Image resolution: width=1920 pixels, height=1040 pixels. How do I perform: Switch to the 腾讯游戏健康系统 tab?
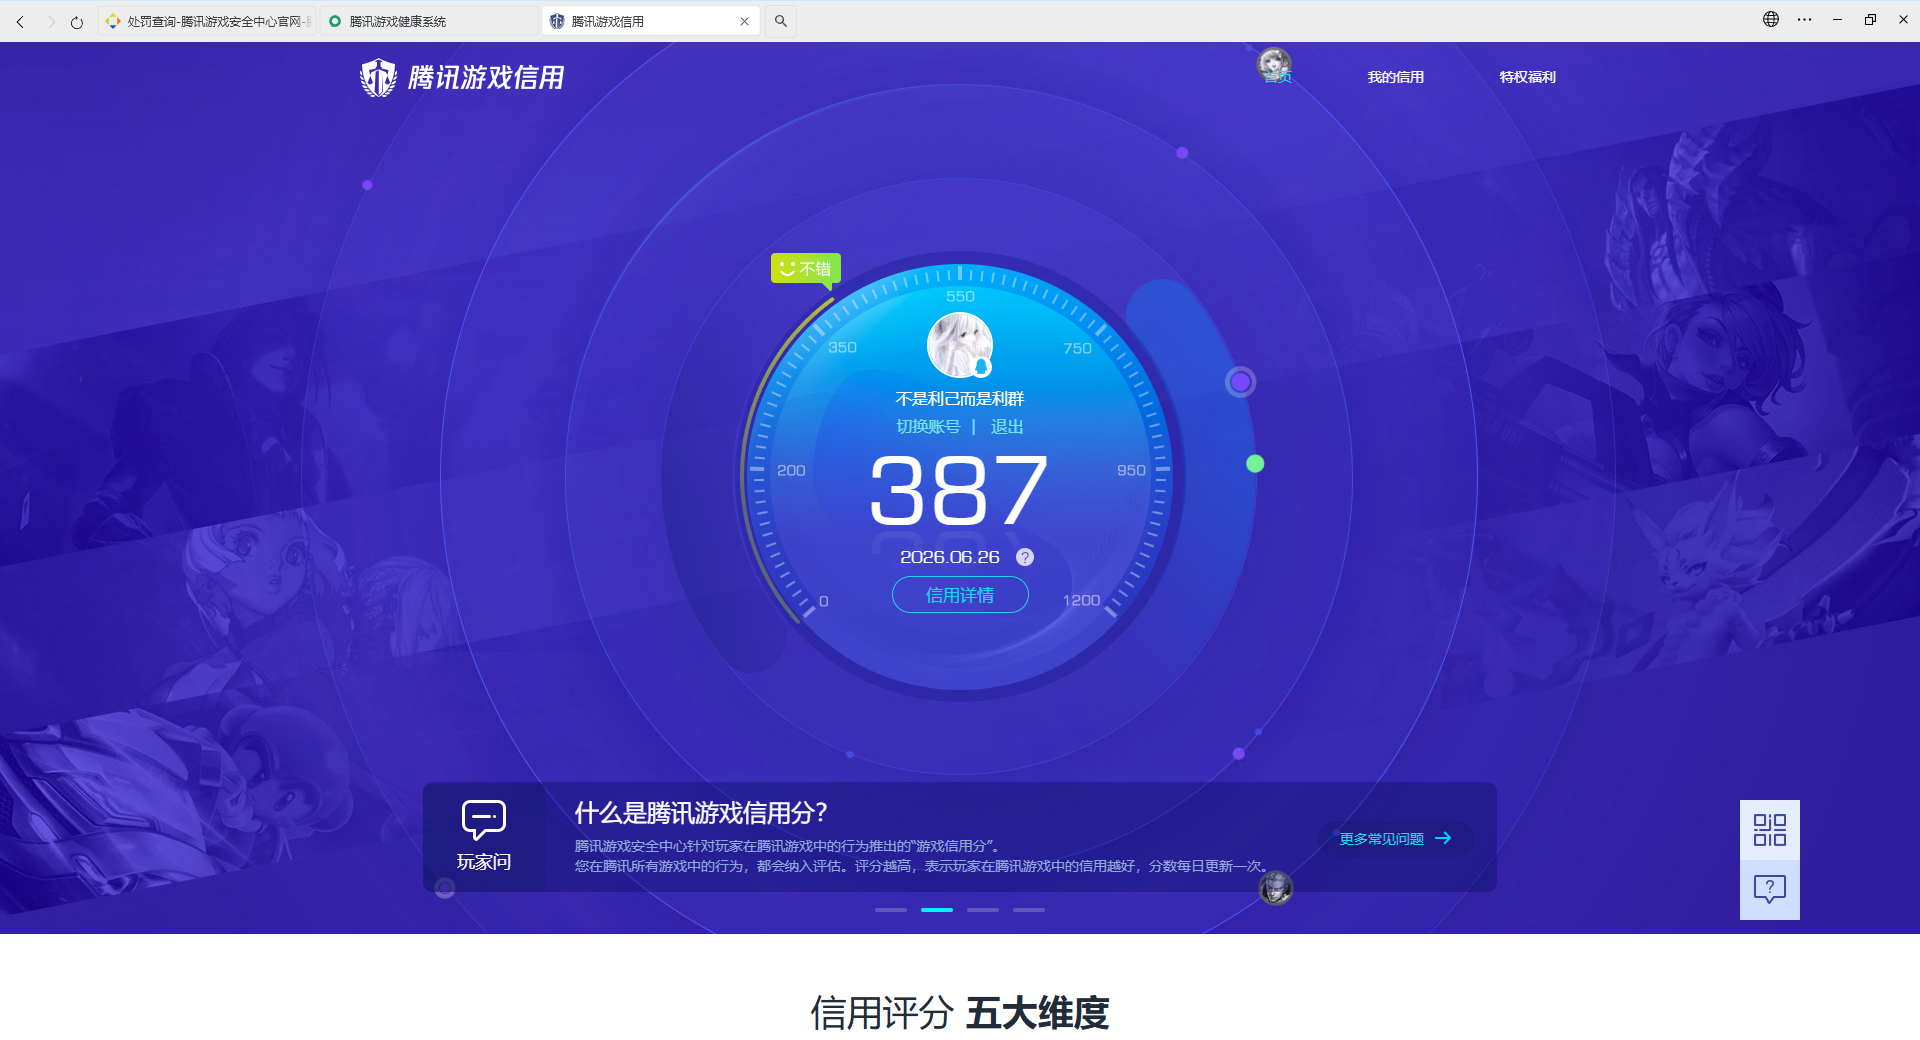(430, 21)
